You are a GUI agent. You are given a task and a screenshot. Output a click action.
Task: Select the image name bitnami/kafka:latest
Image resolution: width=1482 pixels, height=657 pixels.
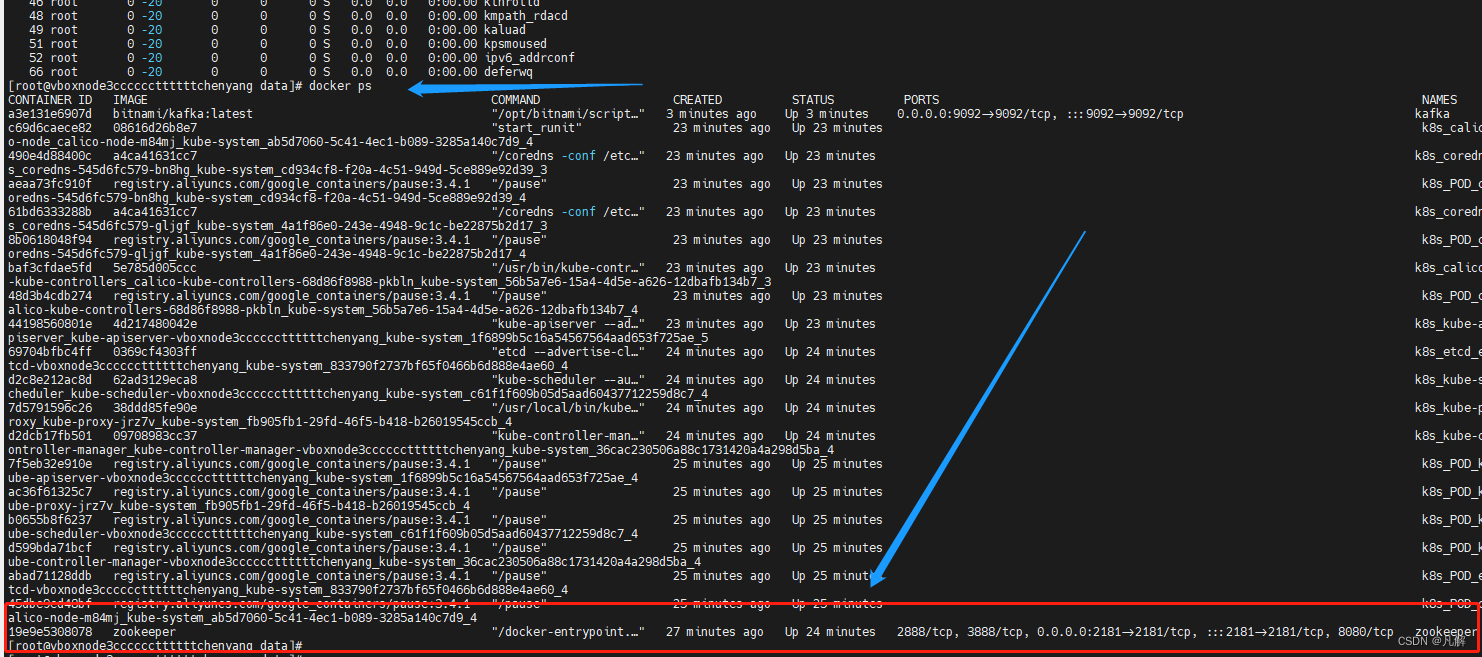(x=183, y=114)
